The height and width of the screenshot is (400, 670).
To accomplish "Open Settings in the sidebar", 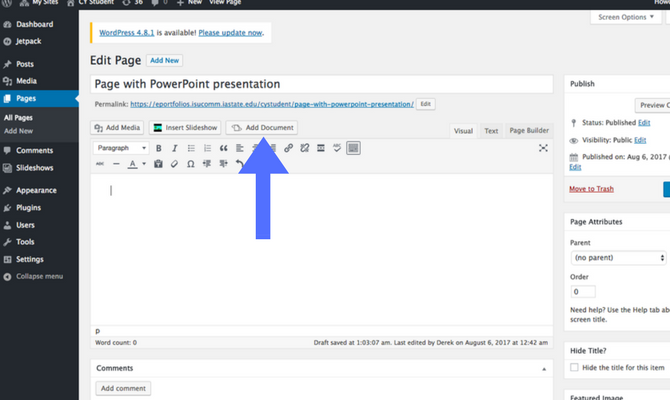I will pyautogui.click(x=29, y=259).
